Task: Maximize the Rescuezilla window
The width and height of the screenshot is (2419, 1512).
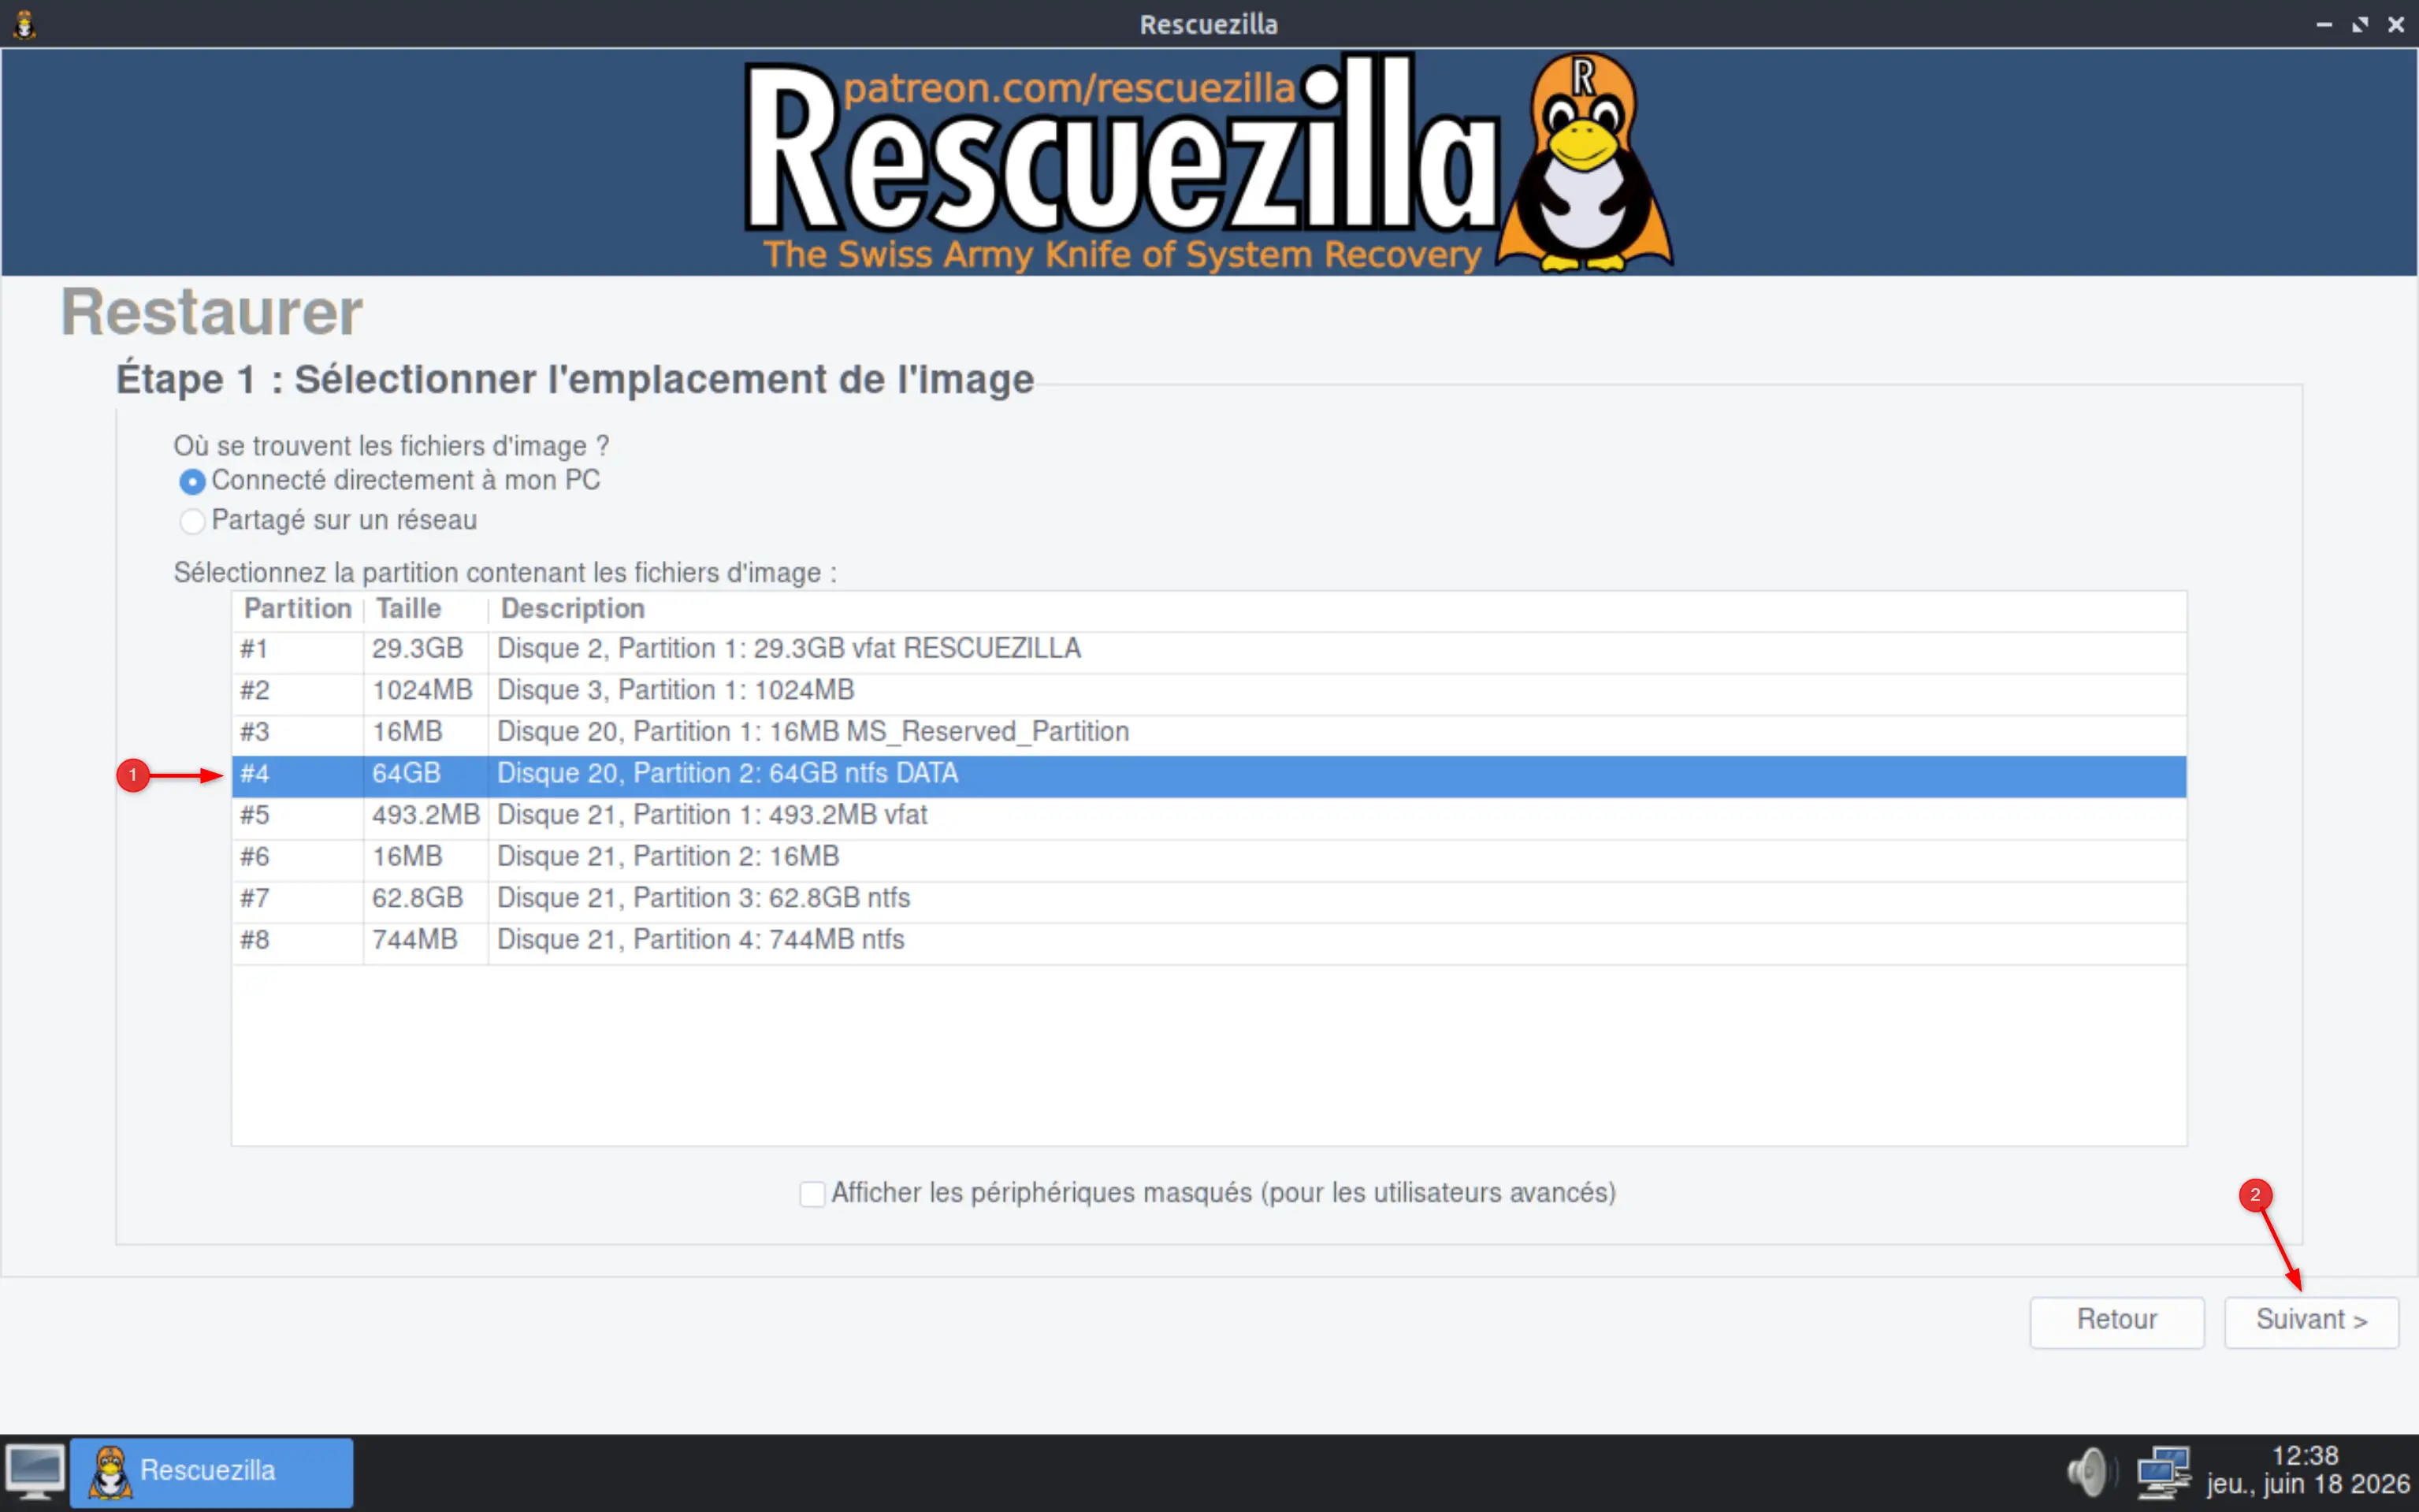Action: pyautogui.click(x=2360, y=24)
